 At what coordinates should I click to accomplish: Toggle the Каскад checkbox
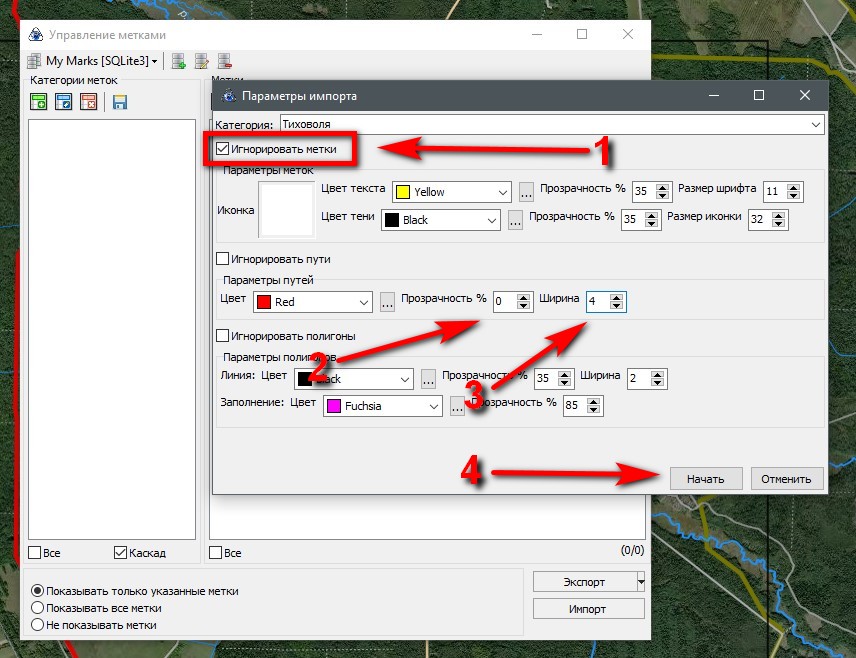(120, 553)
